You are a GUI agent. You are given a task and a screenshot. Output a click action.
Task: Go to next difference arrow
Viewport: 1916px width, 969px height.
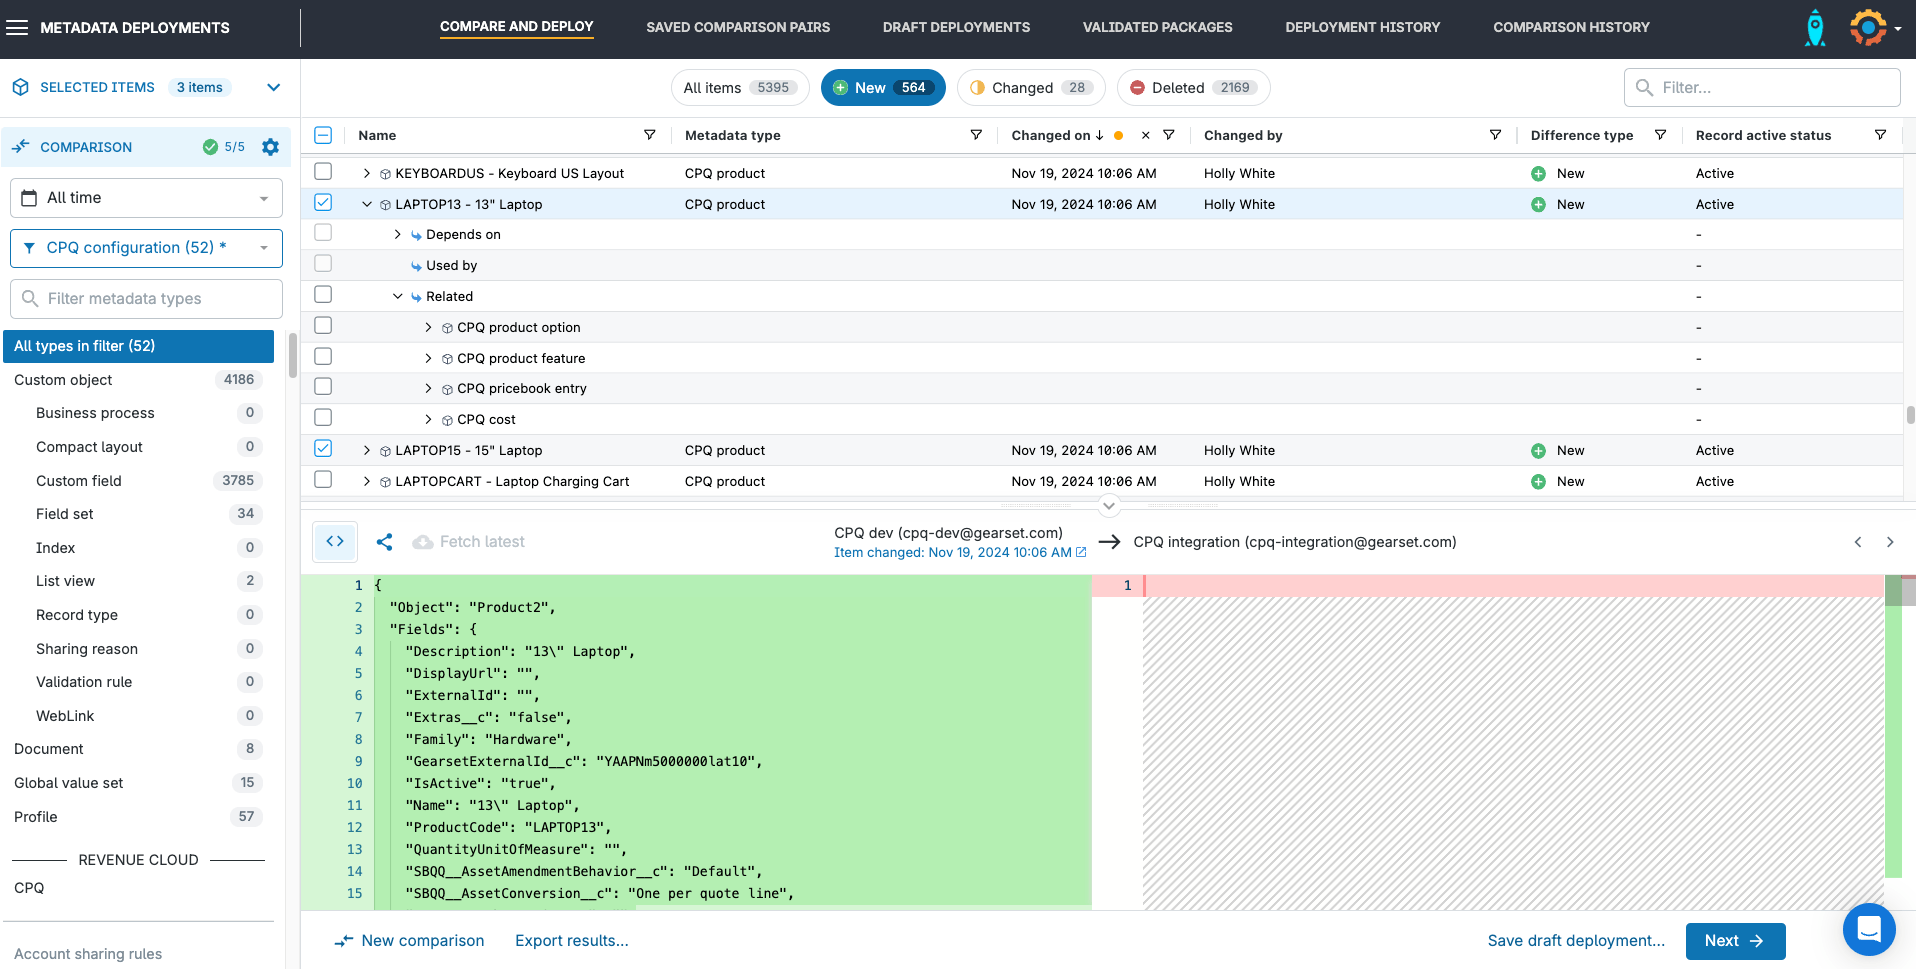click(x=1889, y=542)
